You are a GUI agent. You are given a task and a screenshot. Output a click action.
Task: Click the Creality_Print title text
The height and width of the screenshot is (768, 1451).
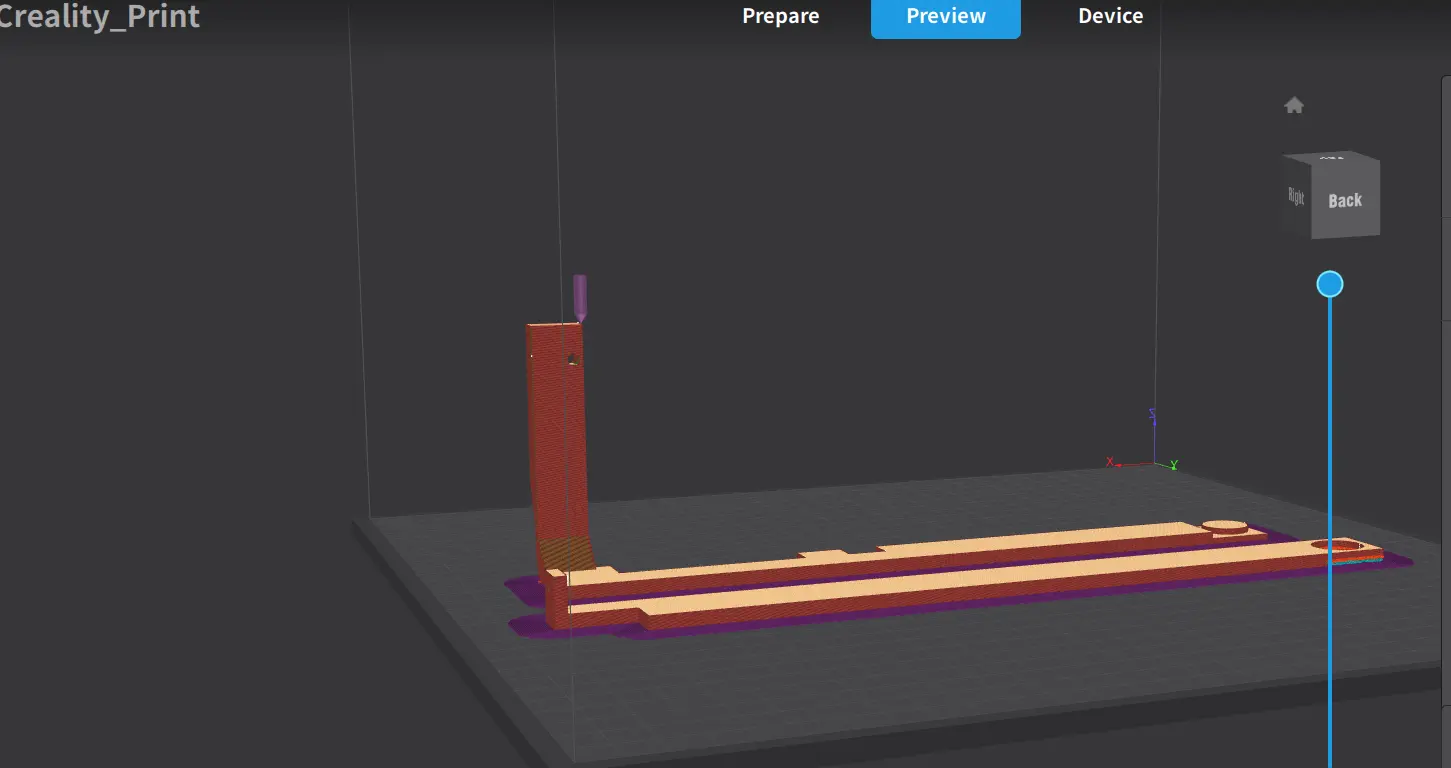100,17
